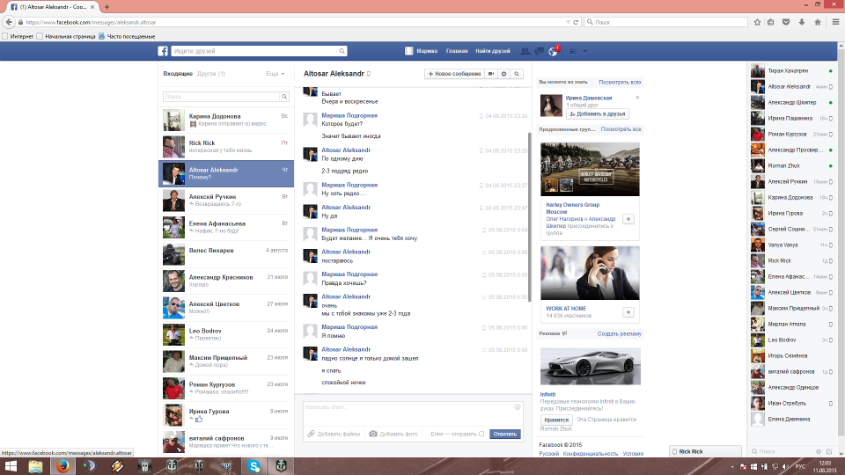Viewport: 845px width, 475px height.
Task: Click the Windows Start button
Action: tap(10, 466)
